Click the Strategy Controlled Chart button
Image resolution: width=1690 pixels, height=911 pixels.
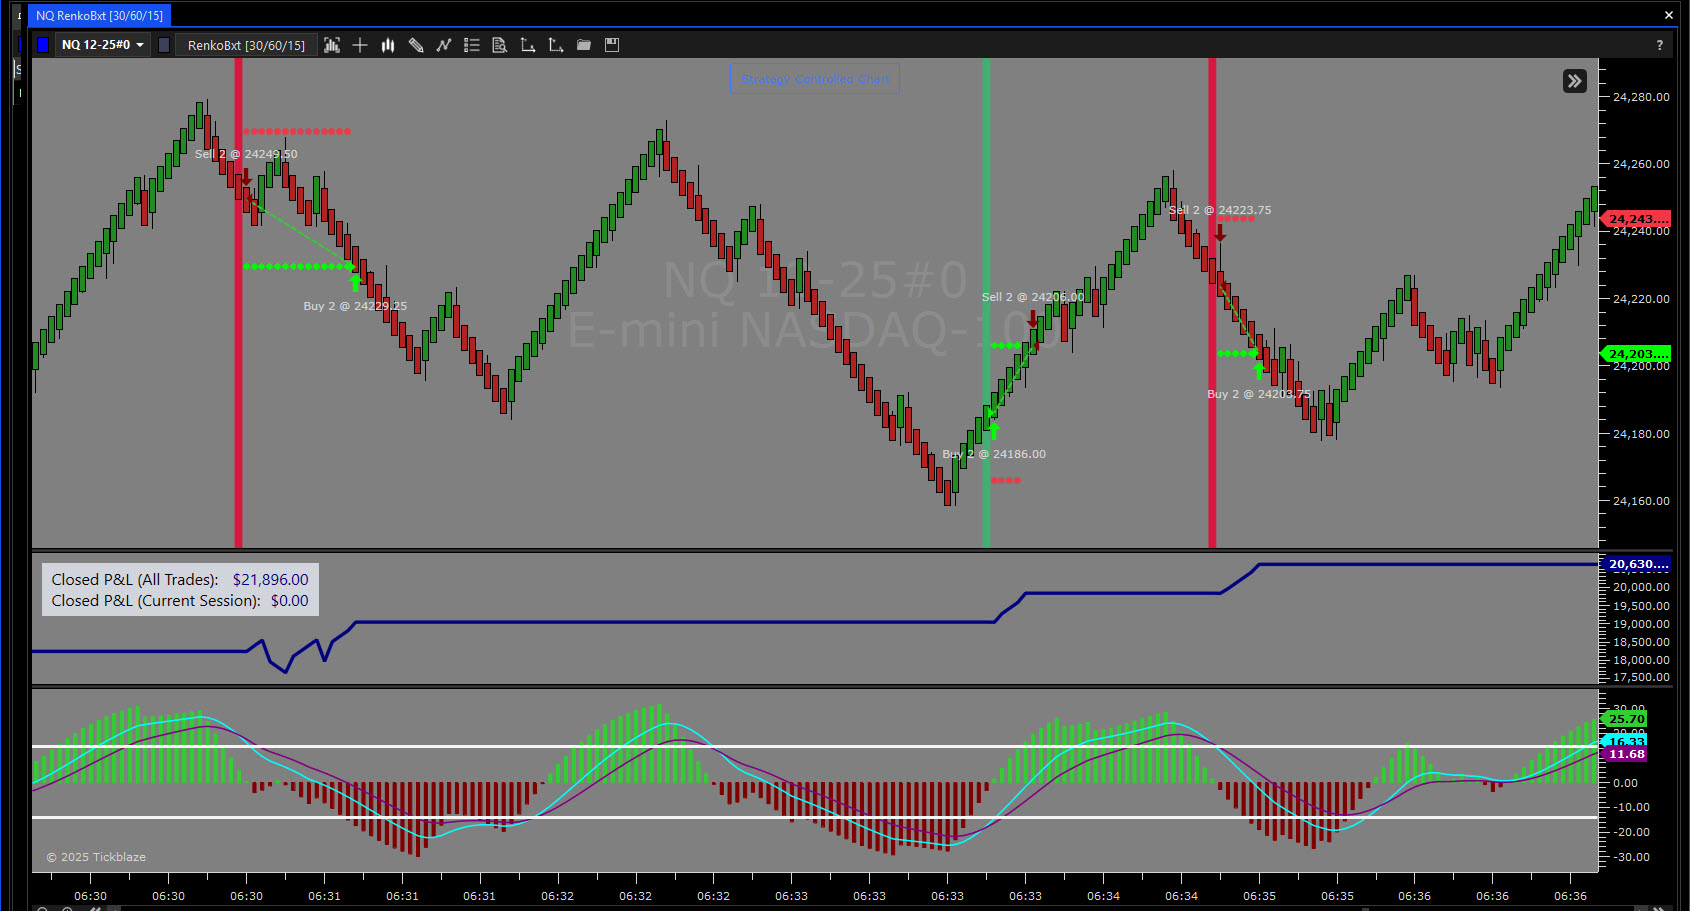(815, 79)
